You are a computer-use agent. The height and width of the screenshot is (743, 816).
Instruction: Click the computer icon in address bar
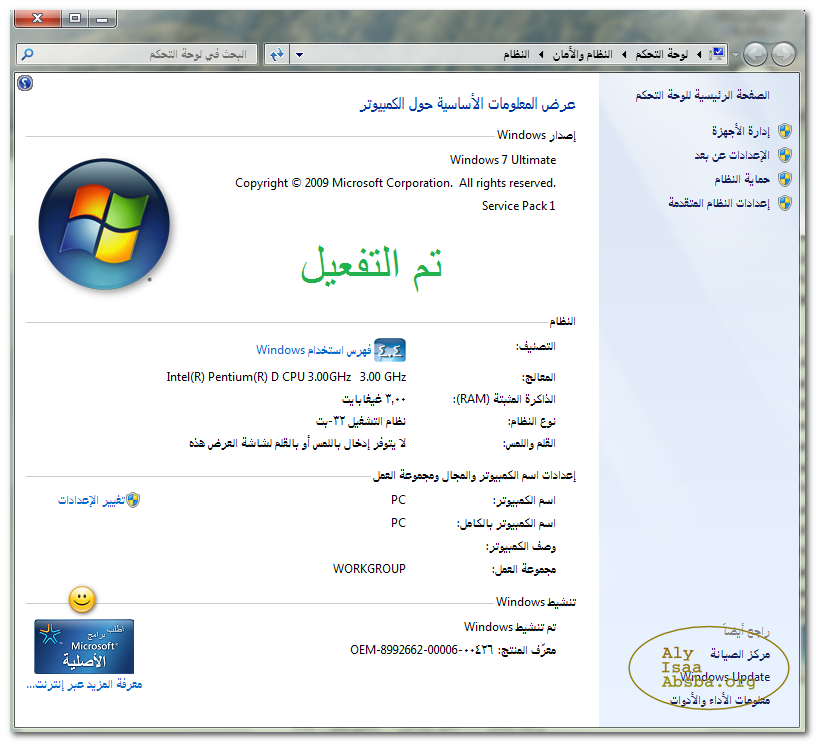(717, 54)
